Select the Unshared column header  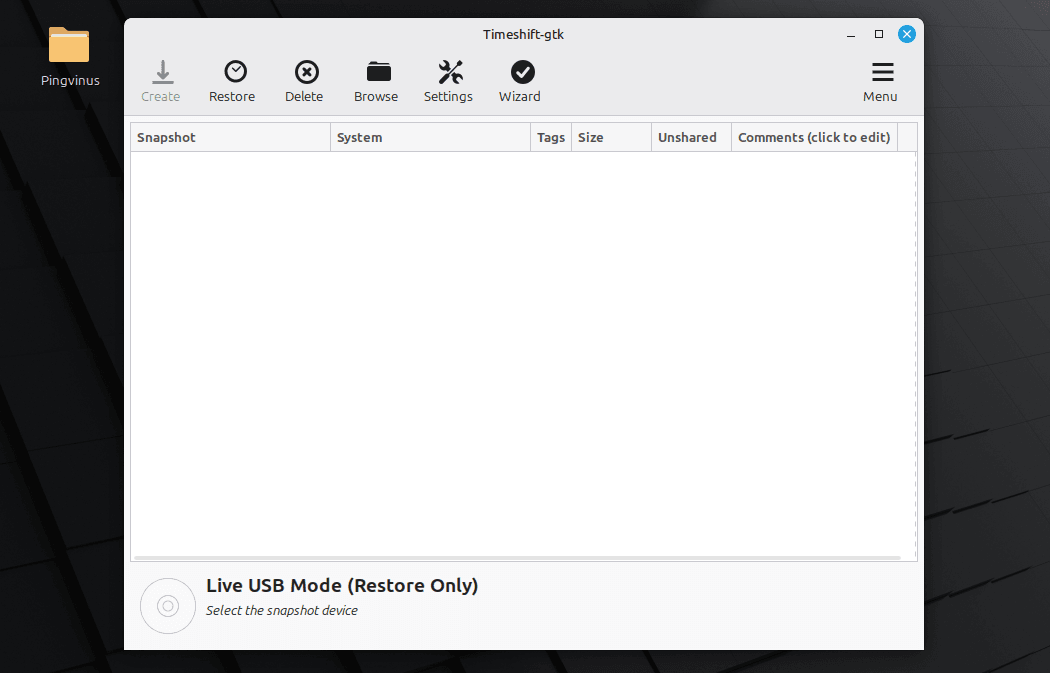pos(691,137)
